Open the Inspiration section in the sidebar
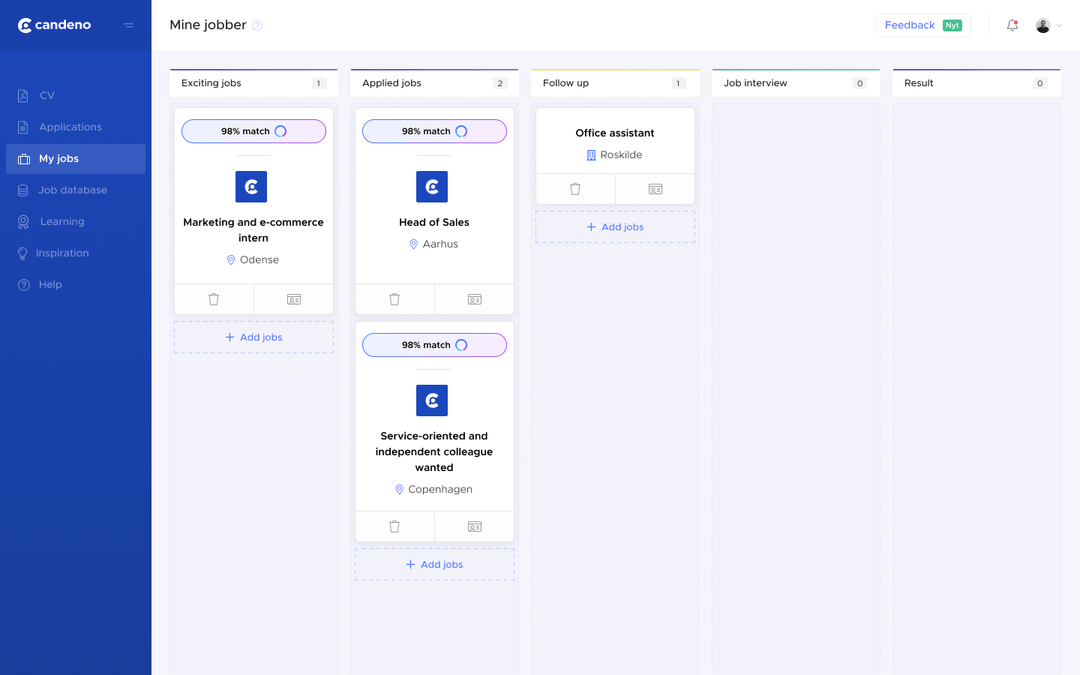This screenshot has width=1080, height=675. (62, 252)
